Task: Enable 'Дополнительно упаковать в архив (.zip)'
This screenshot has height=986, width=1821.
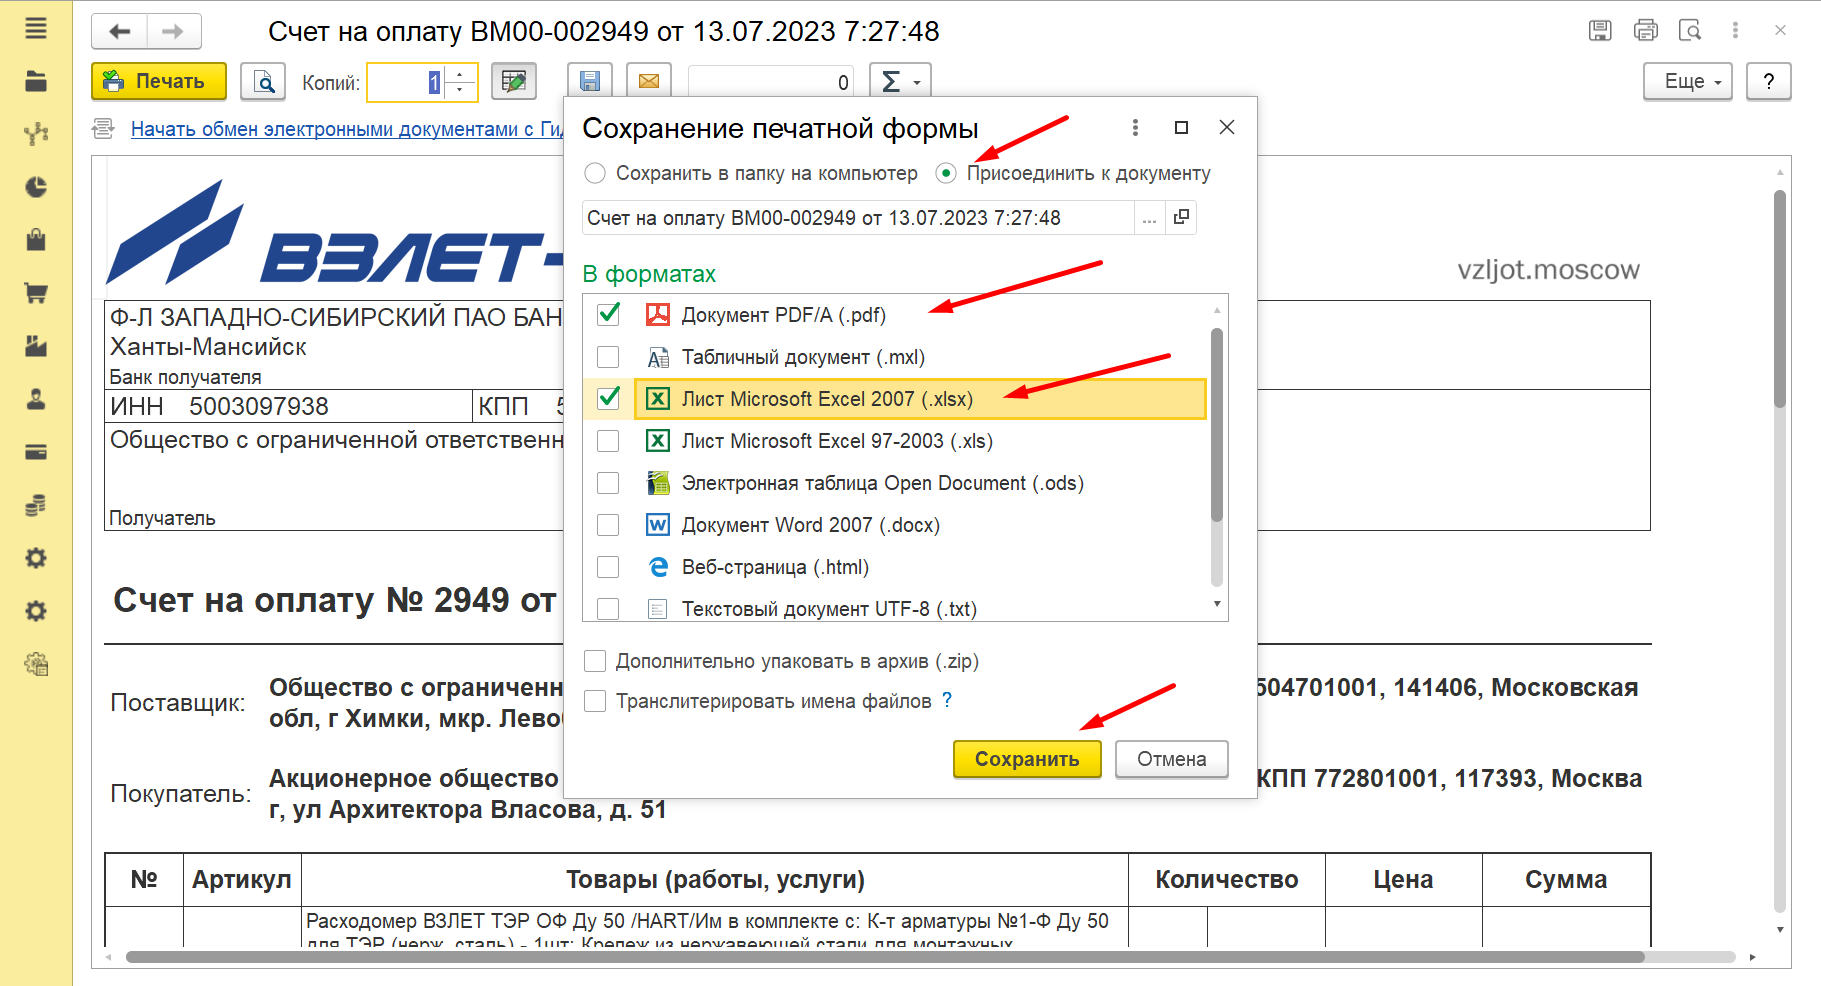Action: 595,661
